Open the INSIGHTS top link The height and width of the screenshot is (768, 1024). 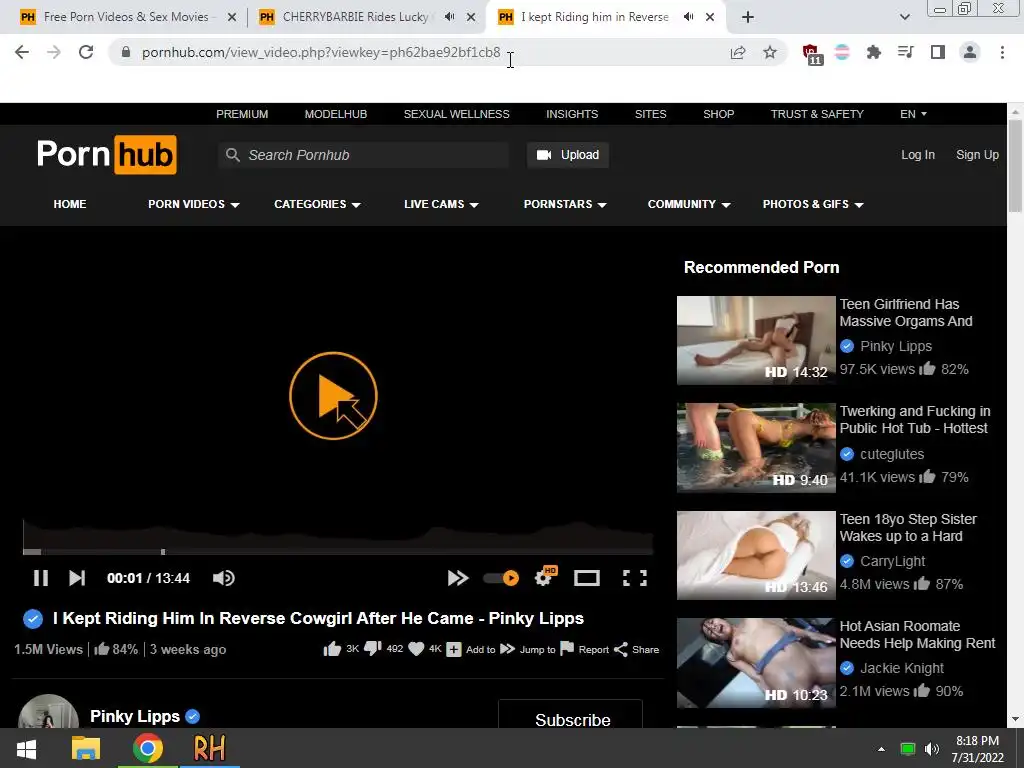coord(572,114)
